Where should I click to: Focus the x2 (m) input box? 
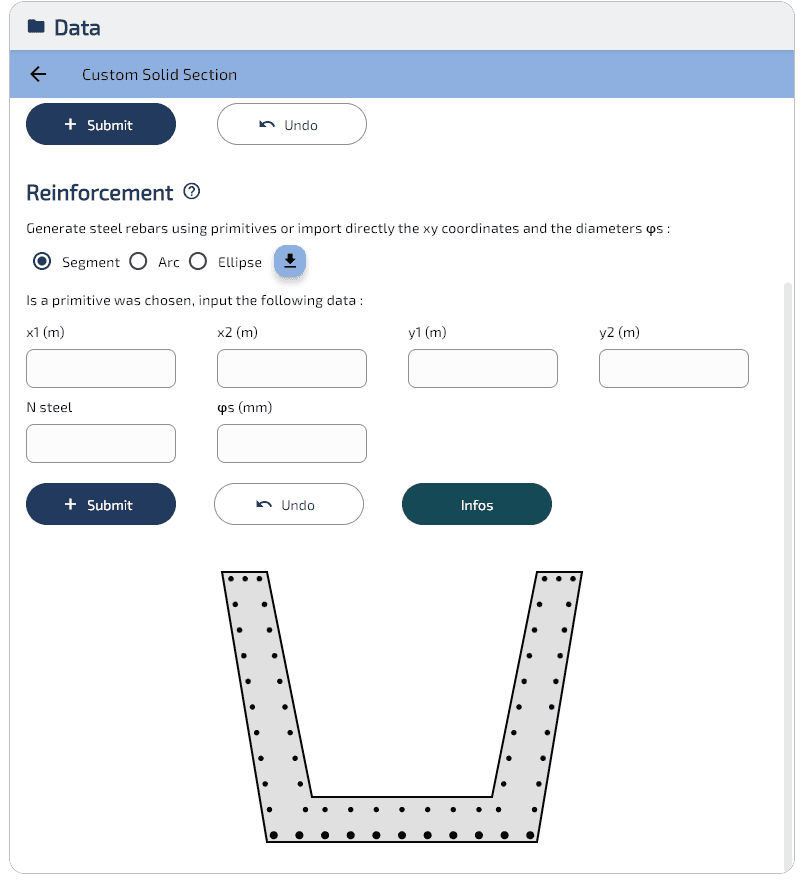pyautogui.click(x=292, y=368)
